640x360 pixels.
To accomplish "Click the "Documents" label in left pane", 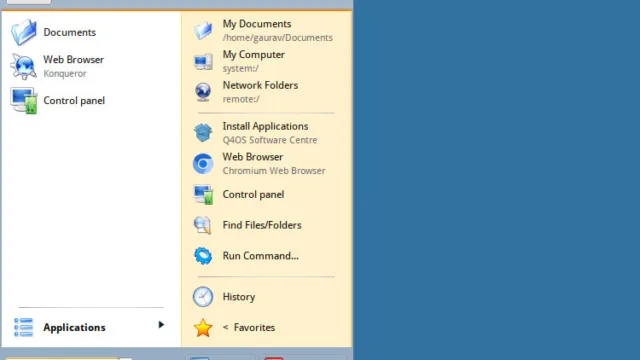I will coord(69,32).
